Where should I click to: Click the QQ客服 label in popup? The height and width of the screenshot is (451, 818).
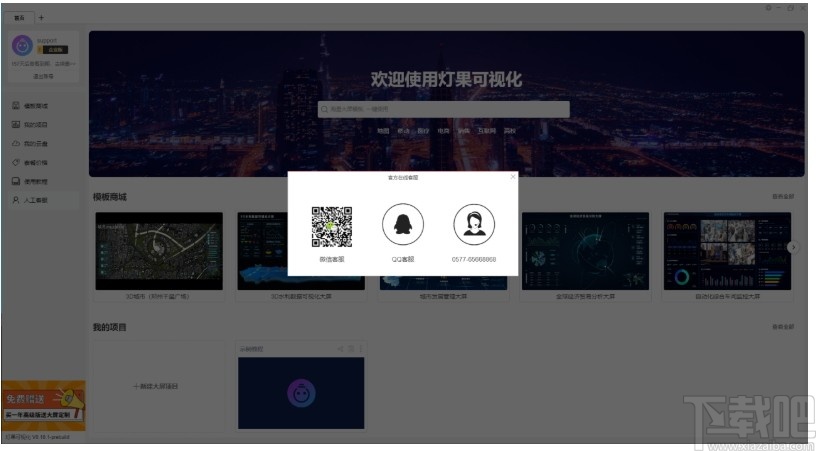click(403, 259)
